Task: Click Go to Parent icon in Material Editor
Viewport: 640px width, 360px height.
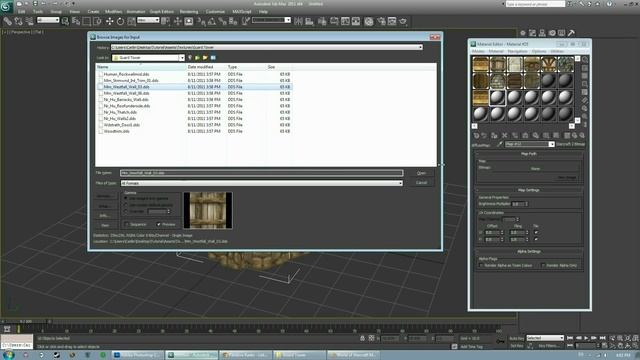Action: [x=575, y=135]
